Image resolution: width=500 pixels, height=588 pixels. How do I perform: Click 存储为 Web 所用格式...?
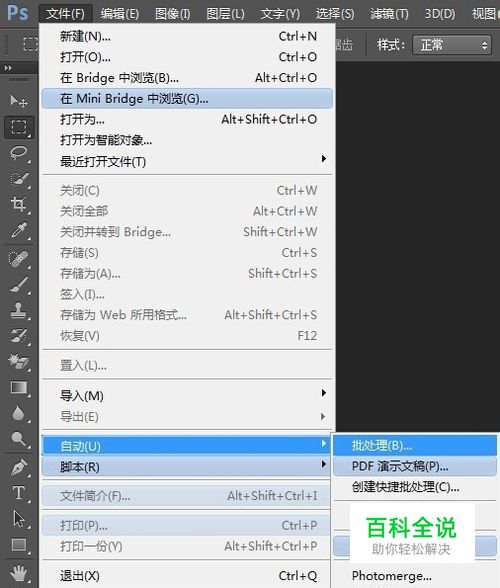tap(187, 315)
